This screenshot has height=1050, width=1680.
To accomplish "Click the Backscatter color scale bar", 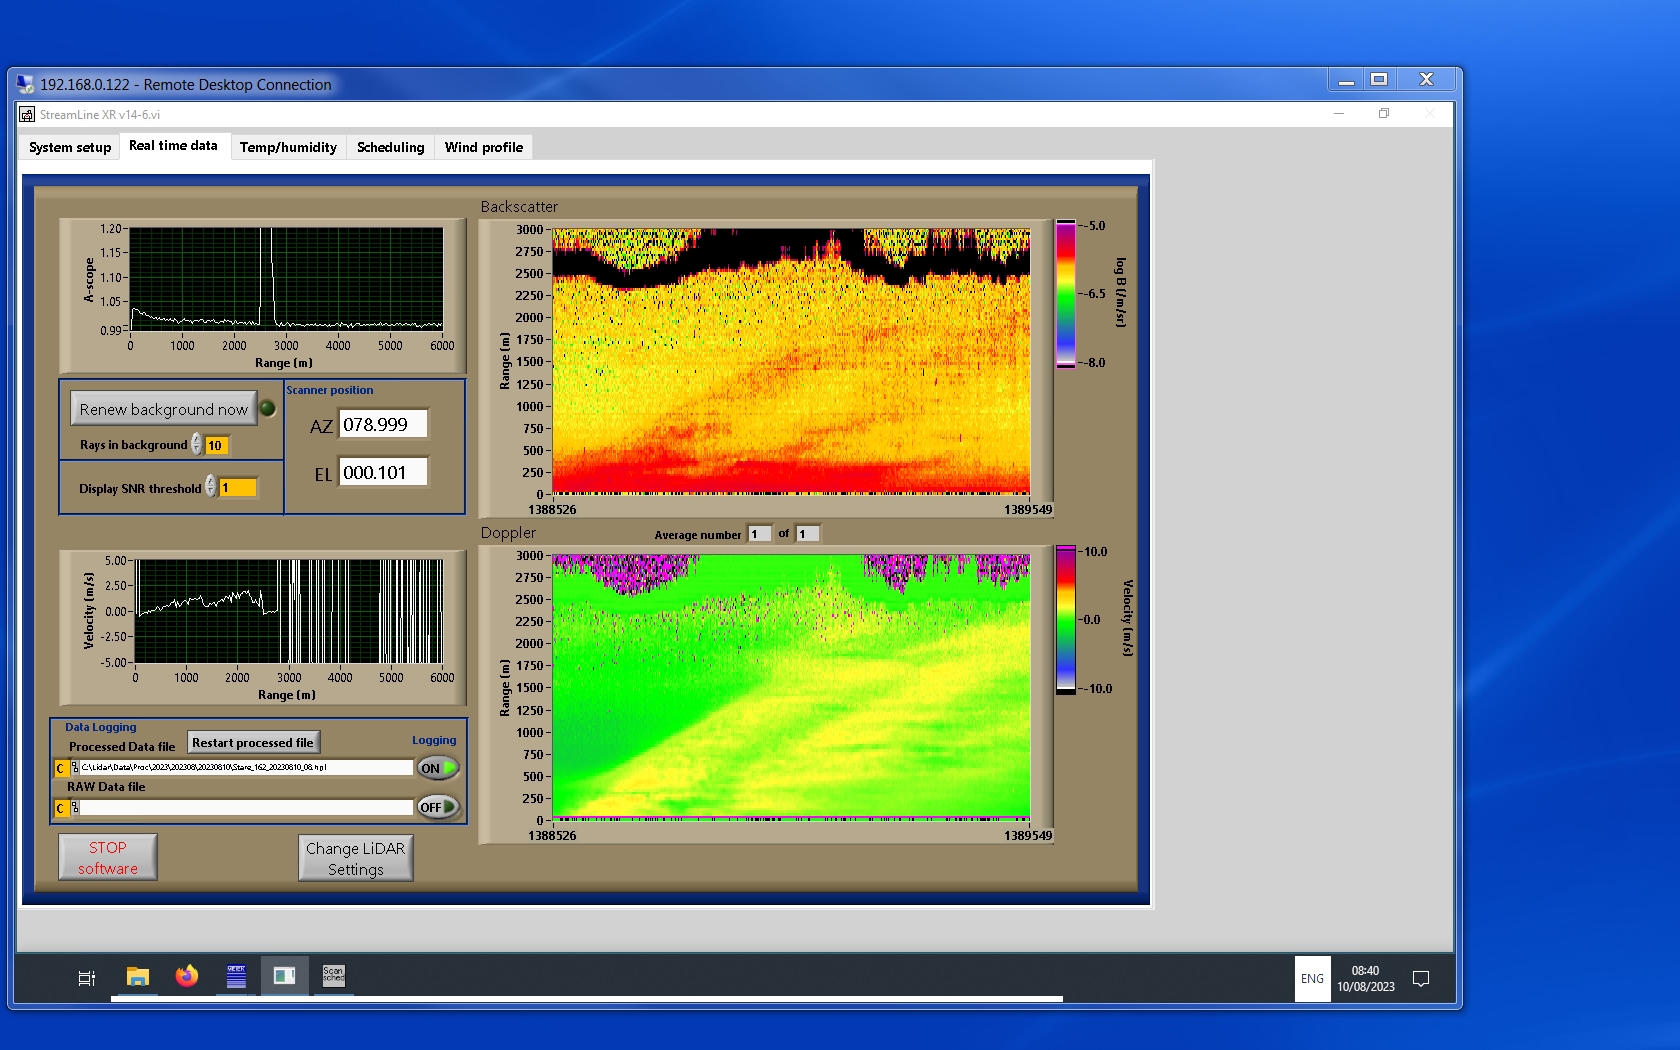I will (1066, 294).
